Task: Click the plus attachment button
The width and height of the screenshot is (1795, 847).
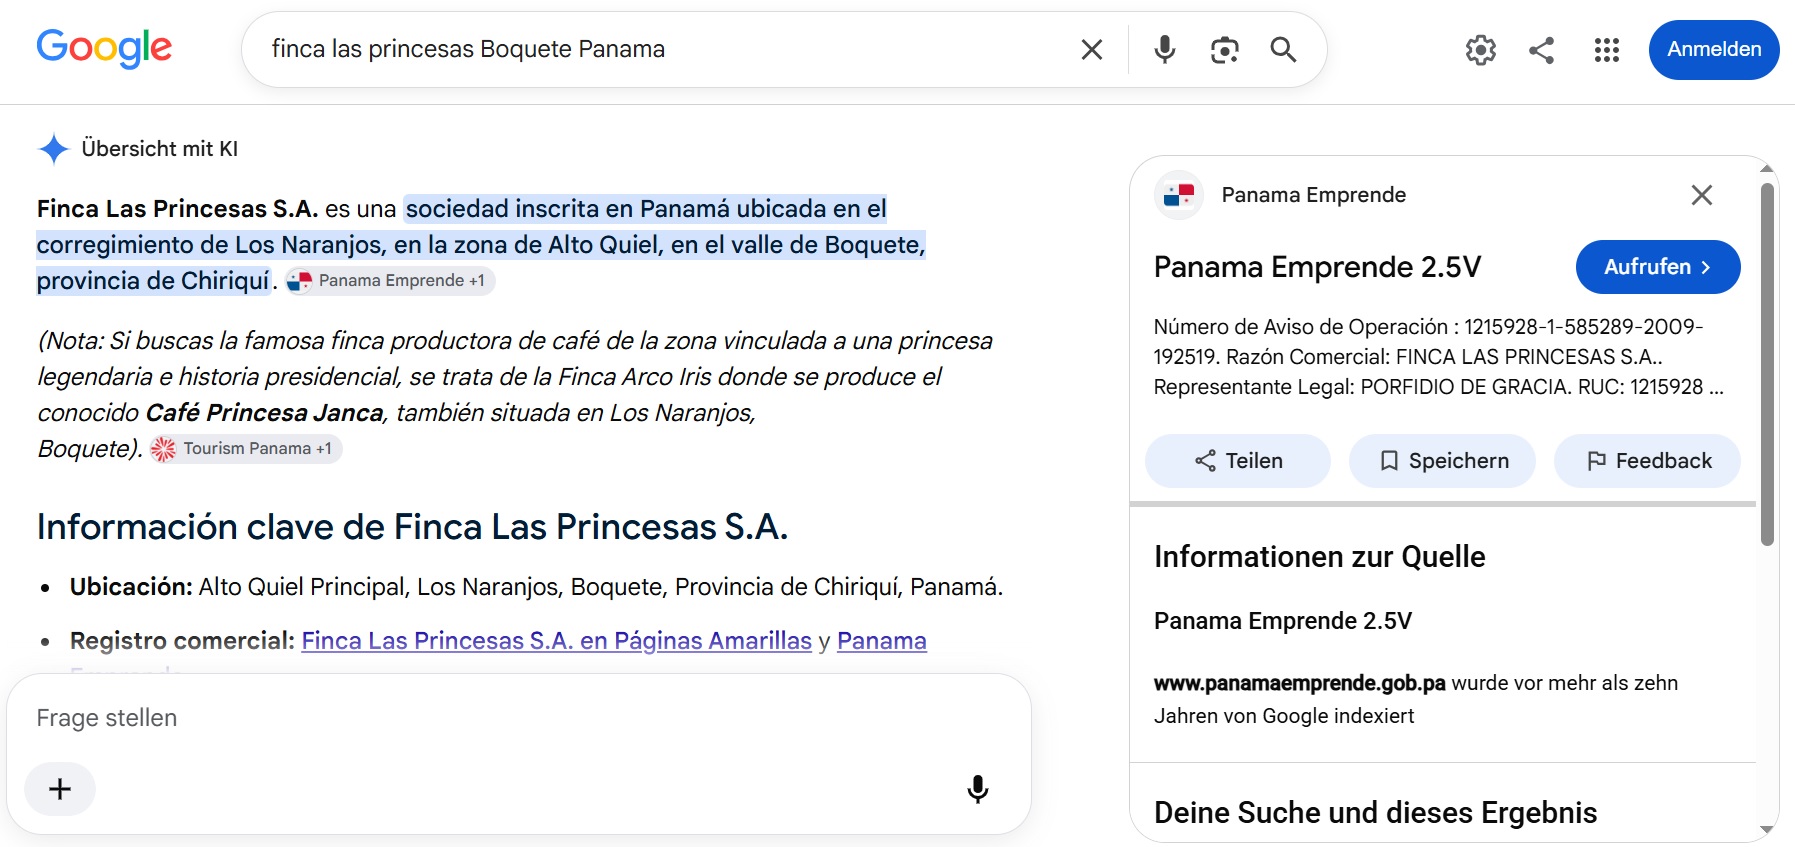Action: [x=60, y=789]
